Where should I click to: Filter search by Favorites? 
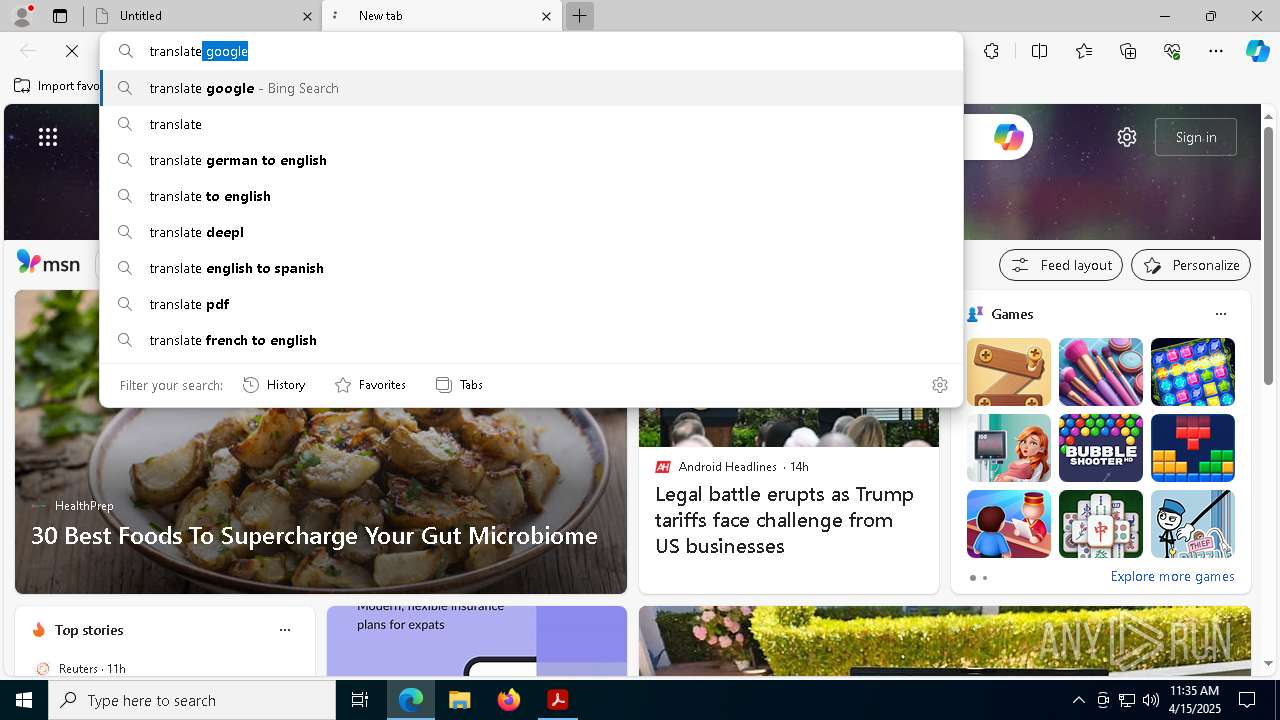coord(370,385)
